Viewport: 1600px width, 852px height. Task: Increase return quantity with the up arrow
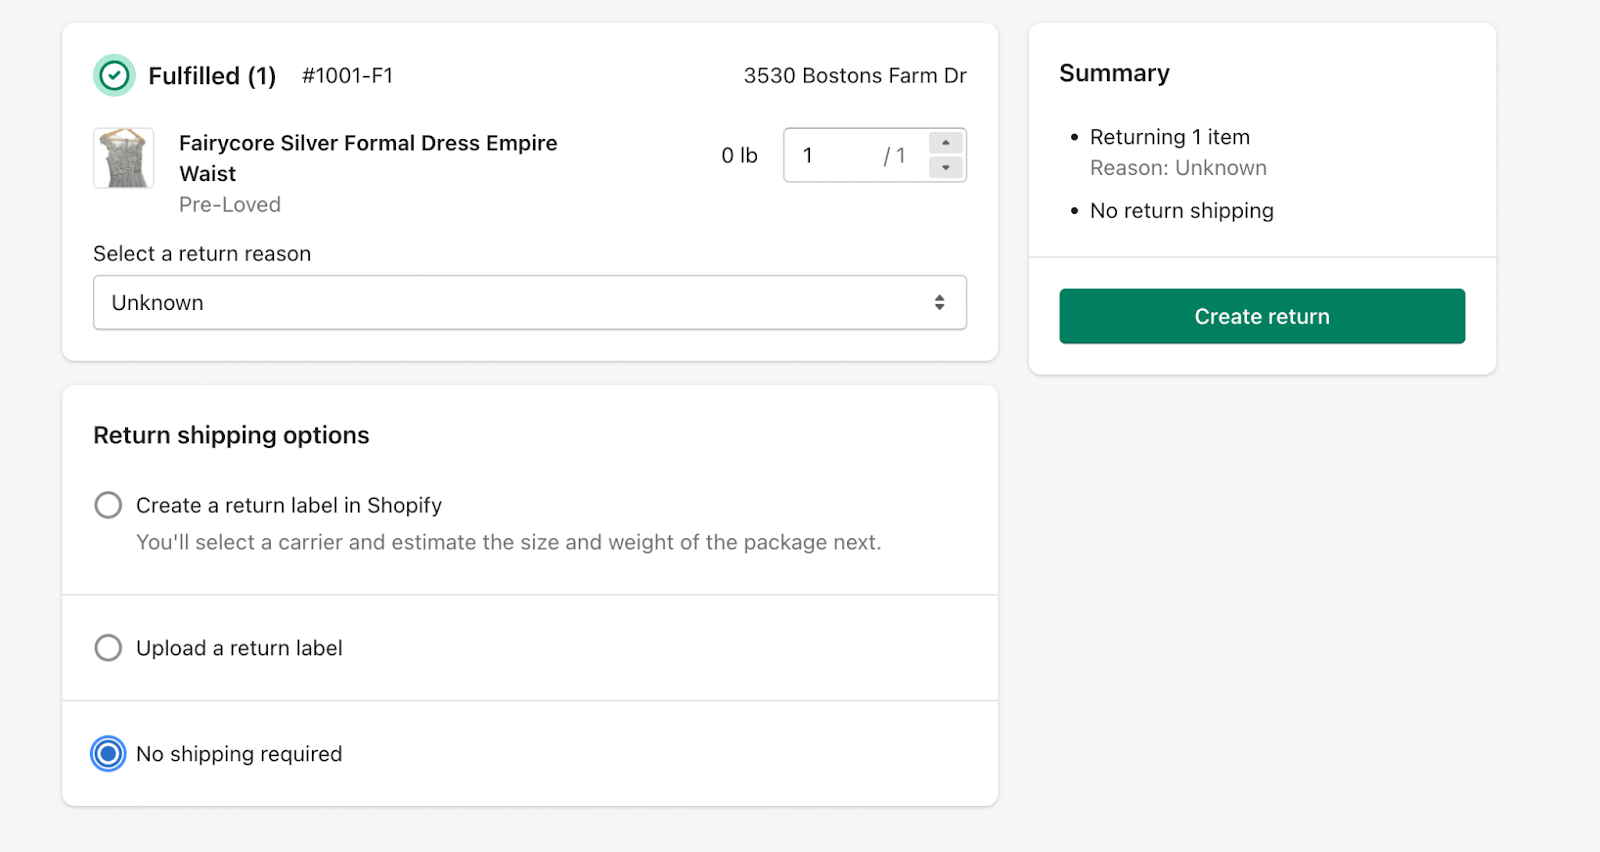pyautogui.click(x=945, y=143)
